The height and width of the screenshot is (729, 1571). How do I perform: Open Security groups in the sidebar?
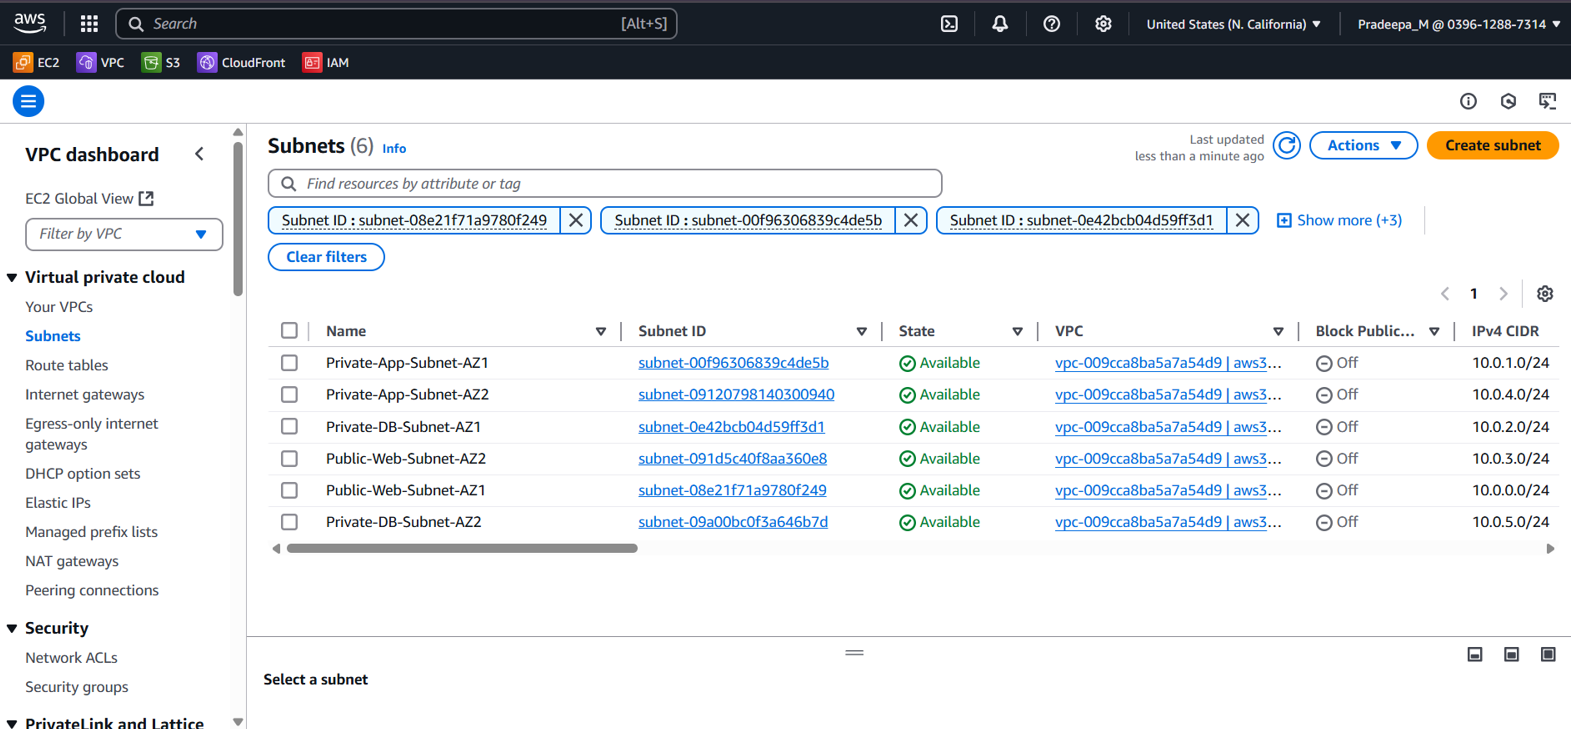(77, 687)
